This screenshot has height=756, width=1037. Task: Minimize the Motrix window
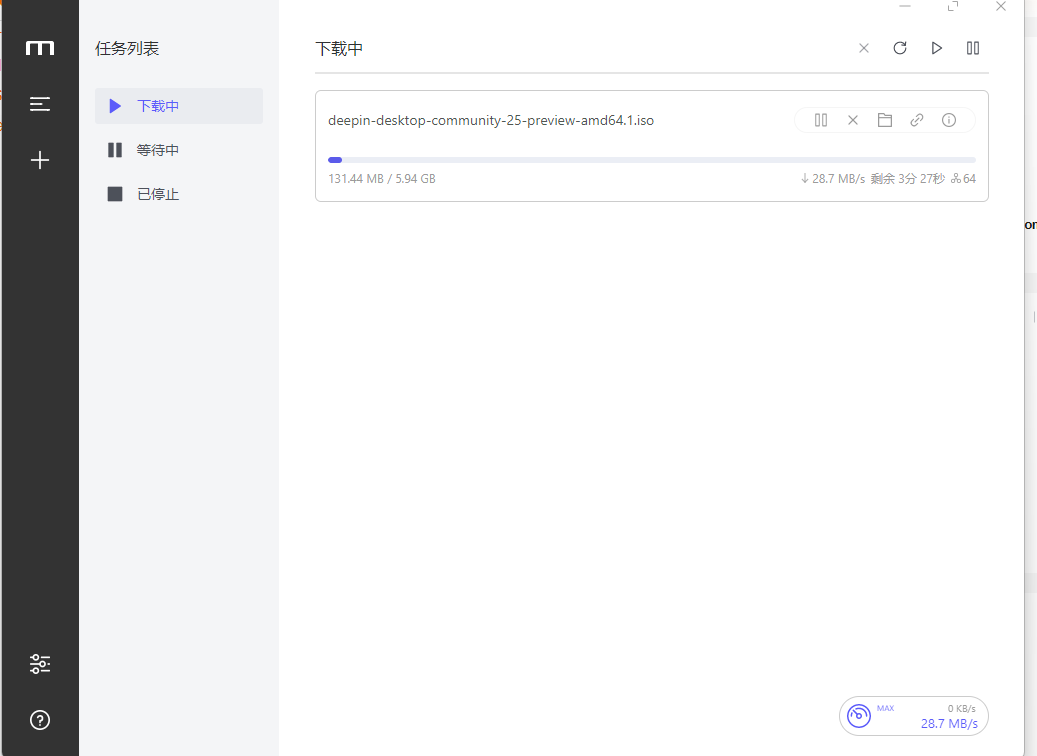(905, 7)
